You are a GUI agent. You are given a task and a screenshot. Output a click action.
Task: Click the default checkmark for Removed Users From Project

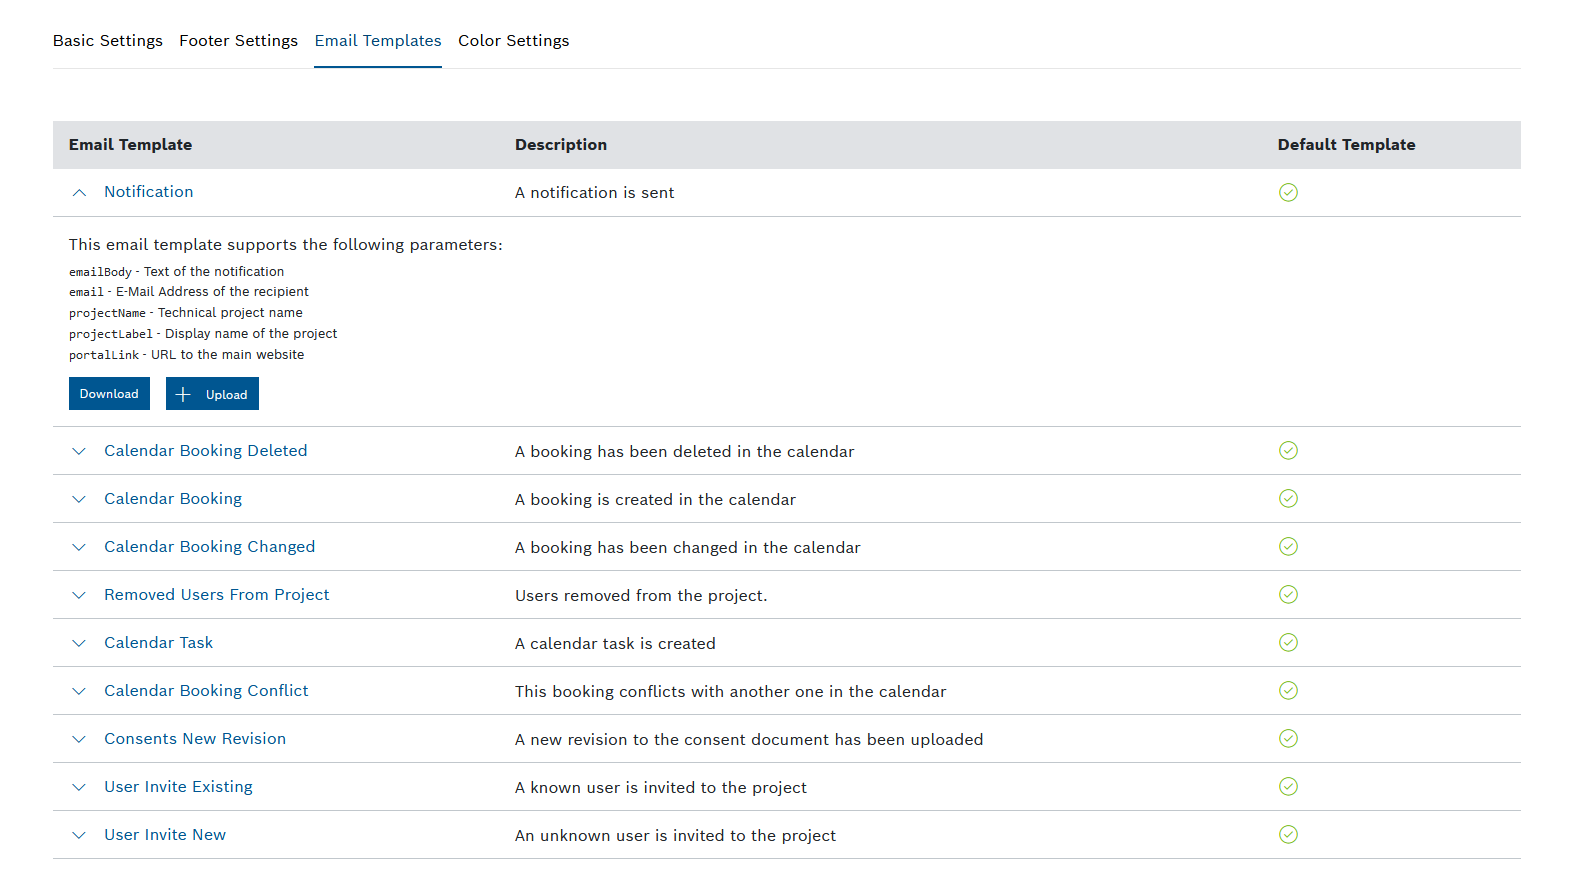[1288, 595]
